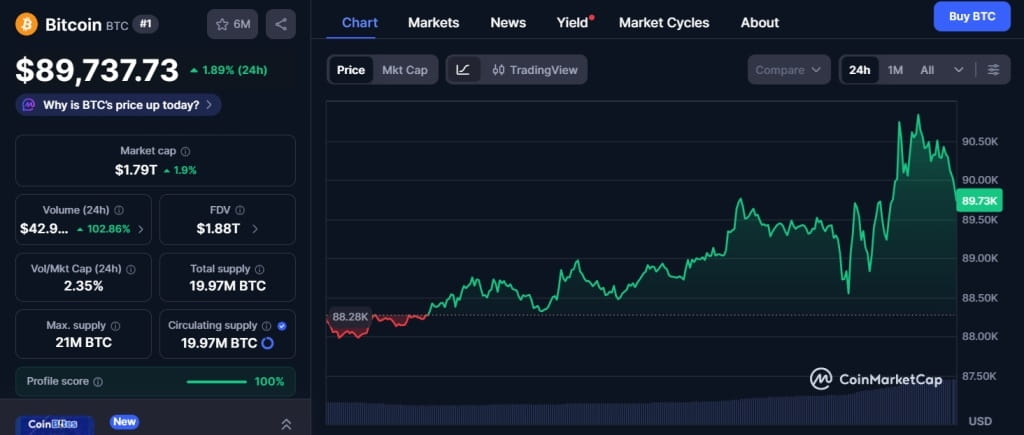
Task: Click the $1.88T FDV value
Action: pos(218,229)
